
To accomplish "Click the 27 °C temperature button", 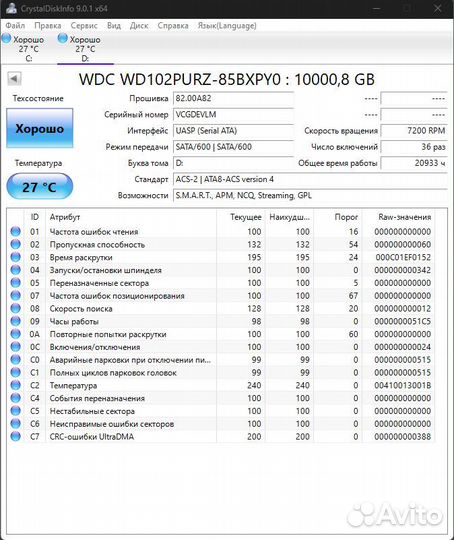I will click(40, 186).
